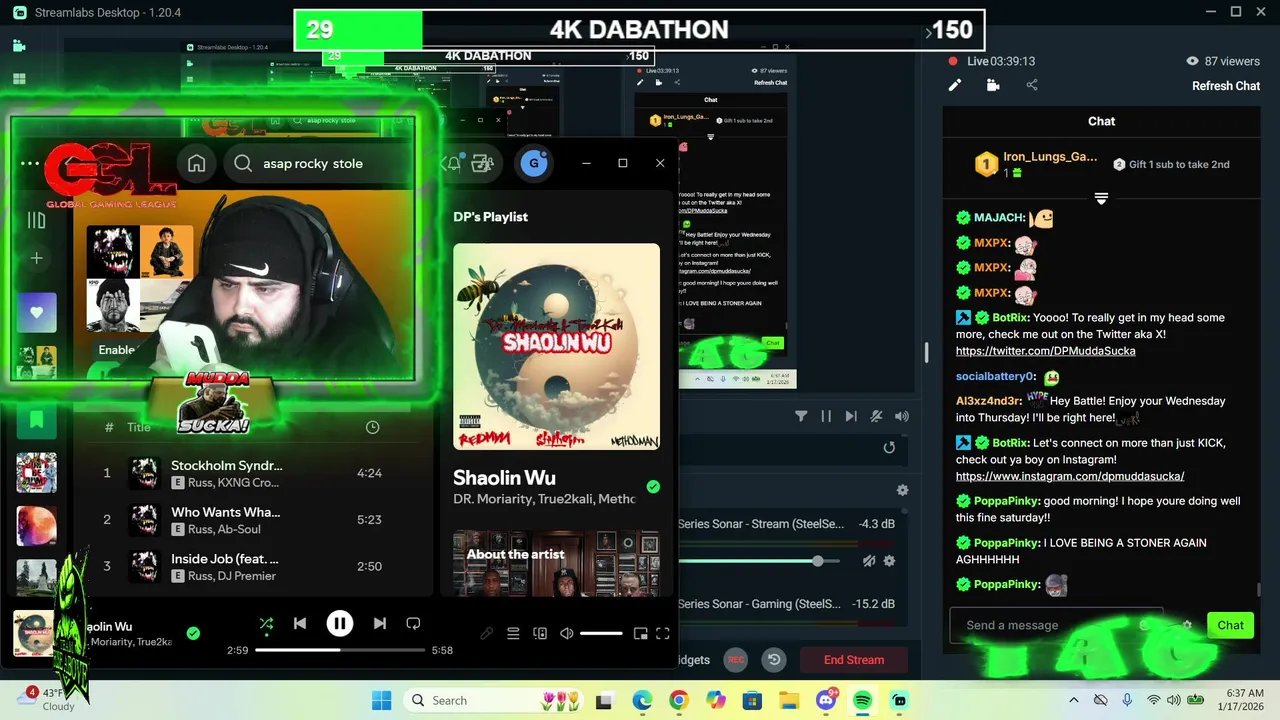Open Sonar - Stream source settings gear

pos(889,561)
